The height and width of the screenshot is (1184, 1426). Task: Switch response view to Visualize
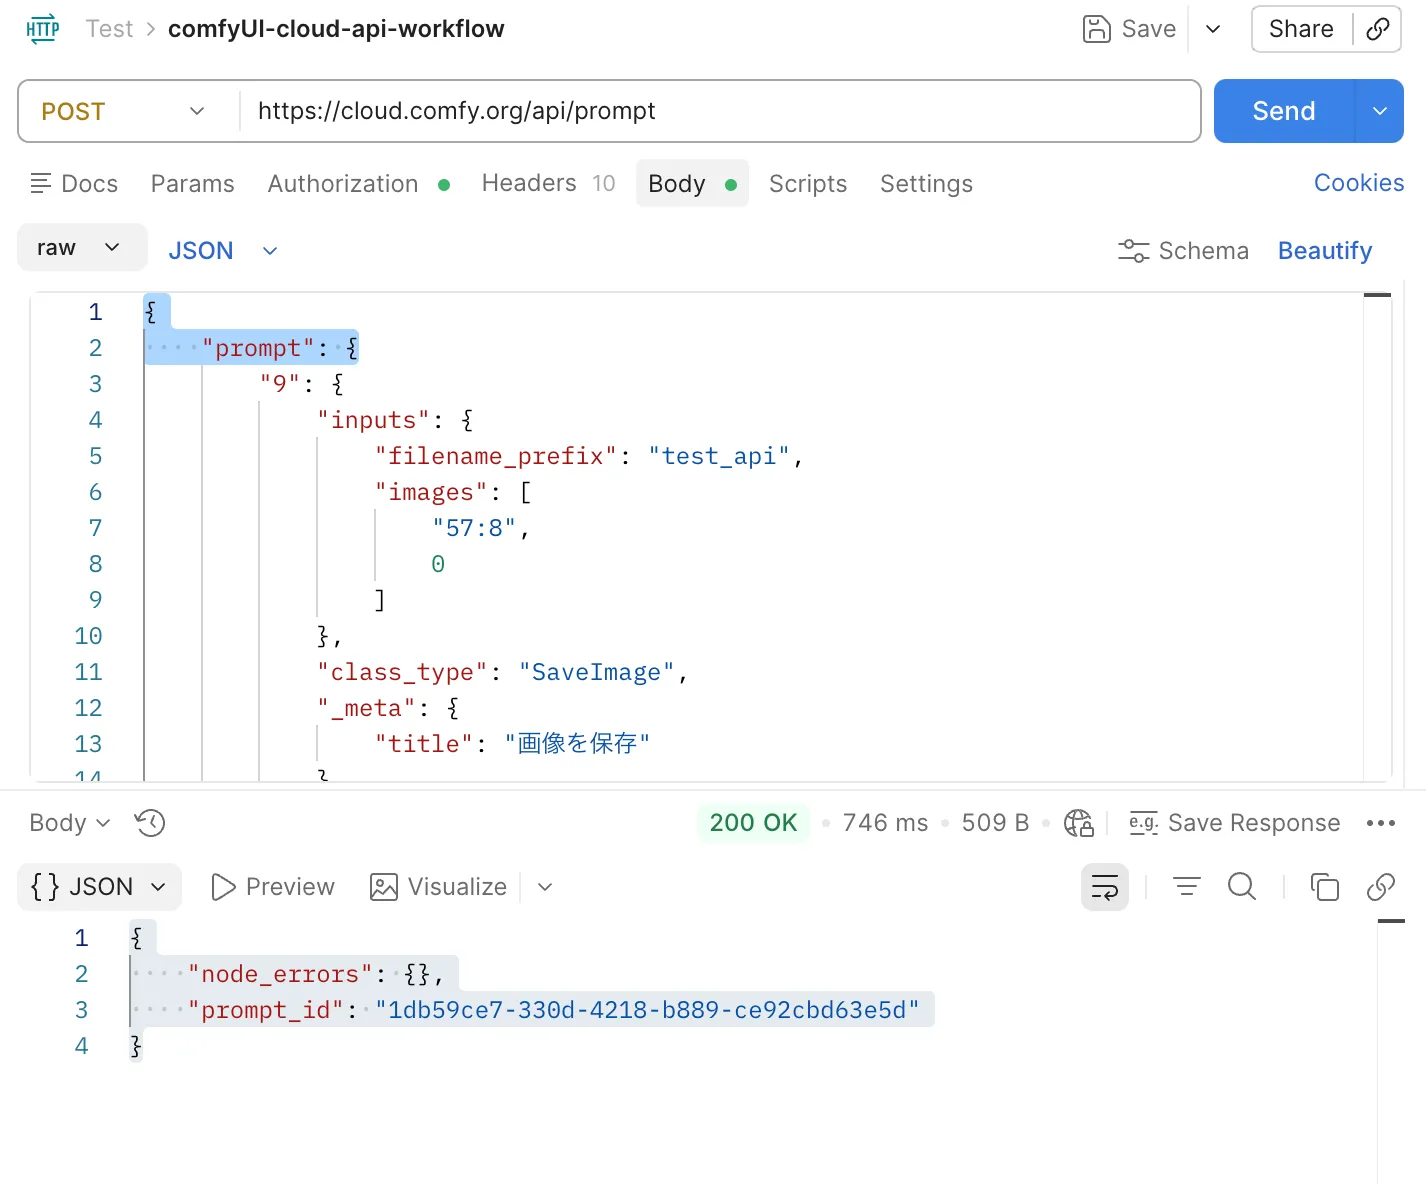click(x=438, y=887)
